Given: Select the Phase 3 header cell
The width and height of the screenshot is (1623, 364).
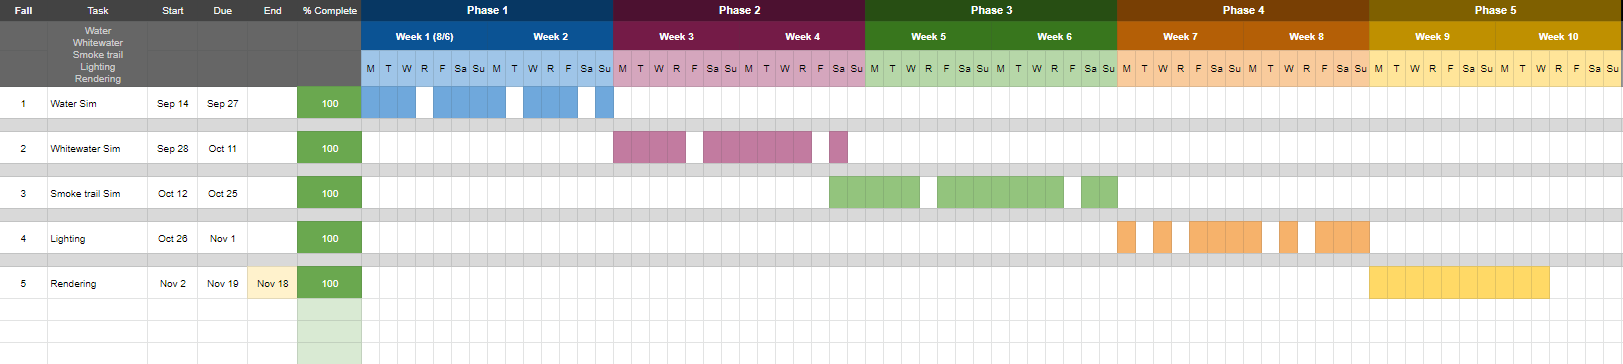Looking at the screenshot, I should point(991,10).
